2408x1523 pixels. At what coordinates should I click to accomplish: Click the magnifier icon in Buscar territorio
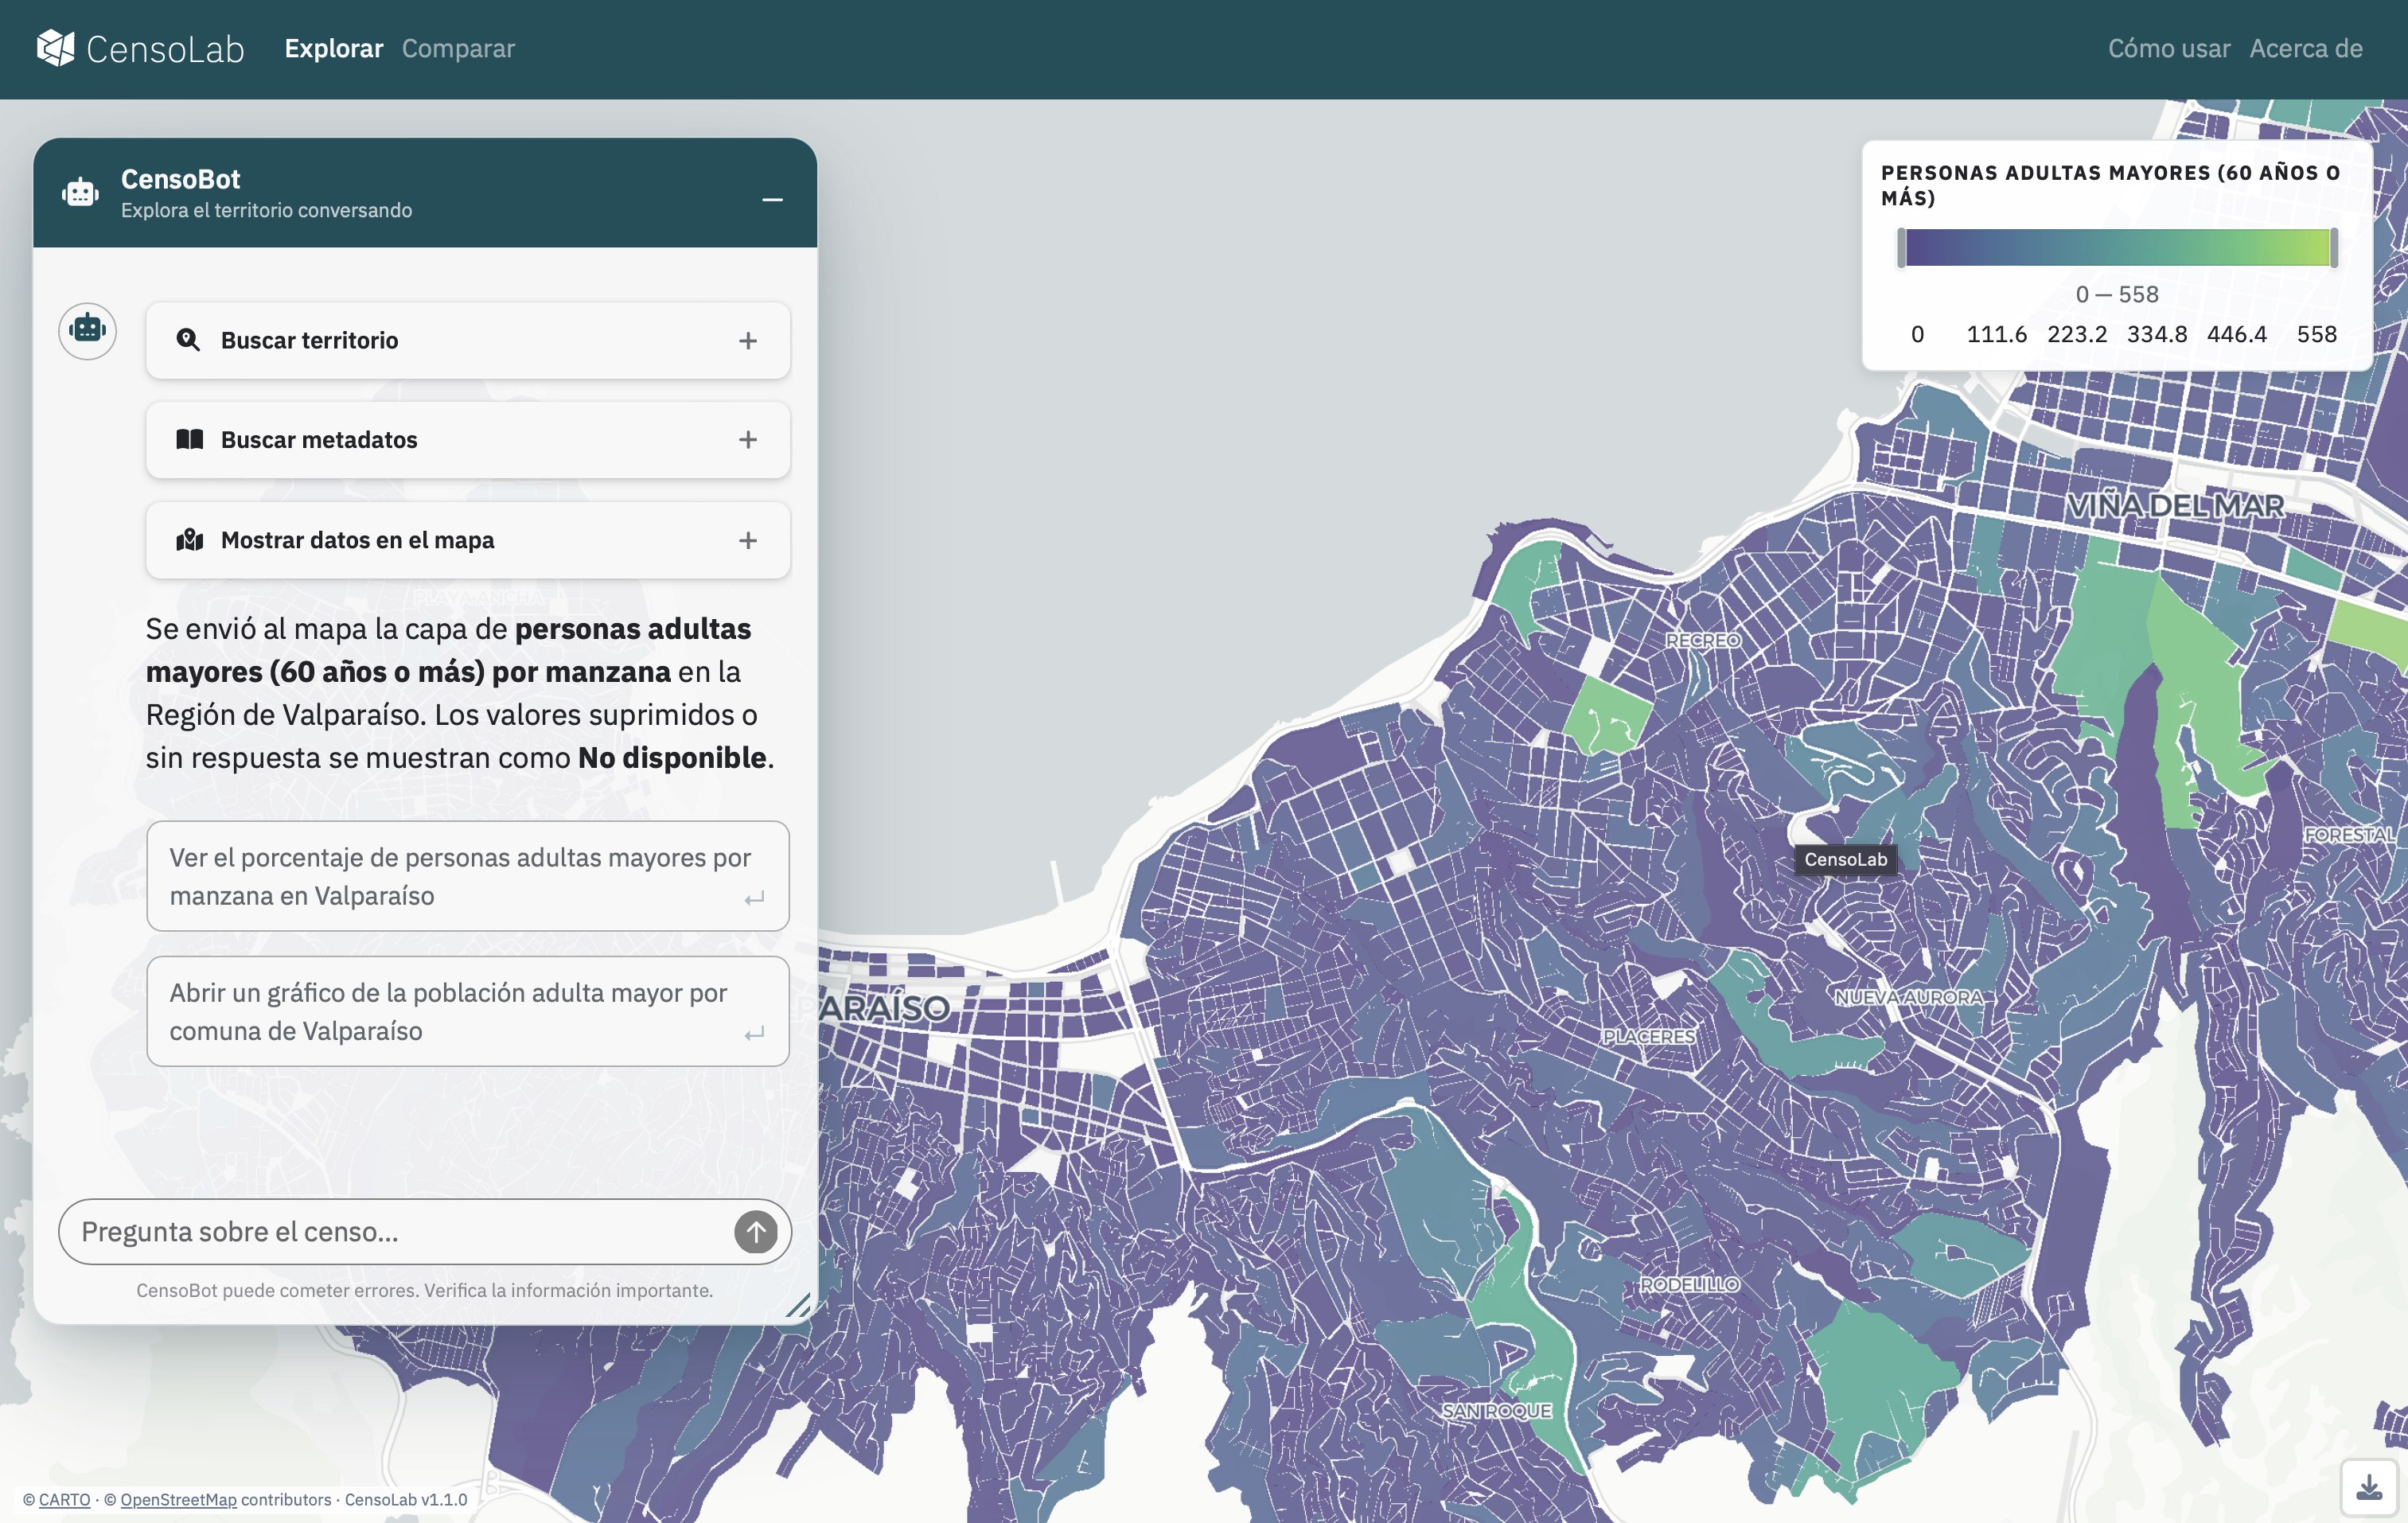pos(188,340)
